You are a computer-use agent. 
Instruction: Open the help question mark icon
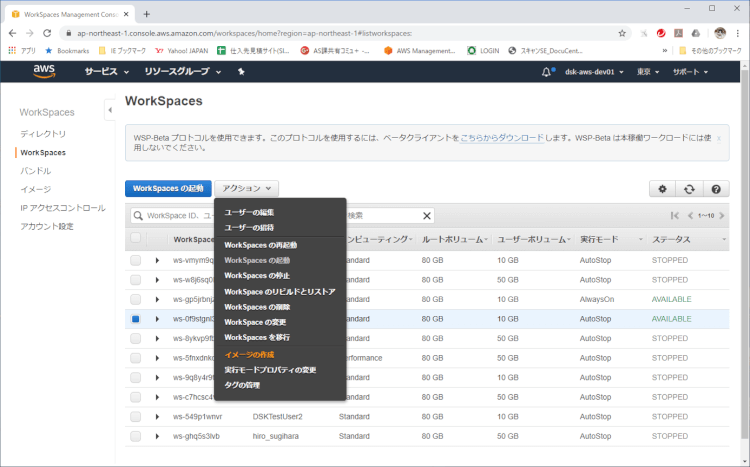716,188
